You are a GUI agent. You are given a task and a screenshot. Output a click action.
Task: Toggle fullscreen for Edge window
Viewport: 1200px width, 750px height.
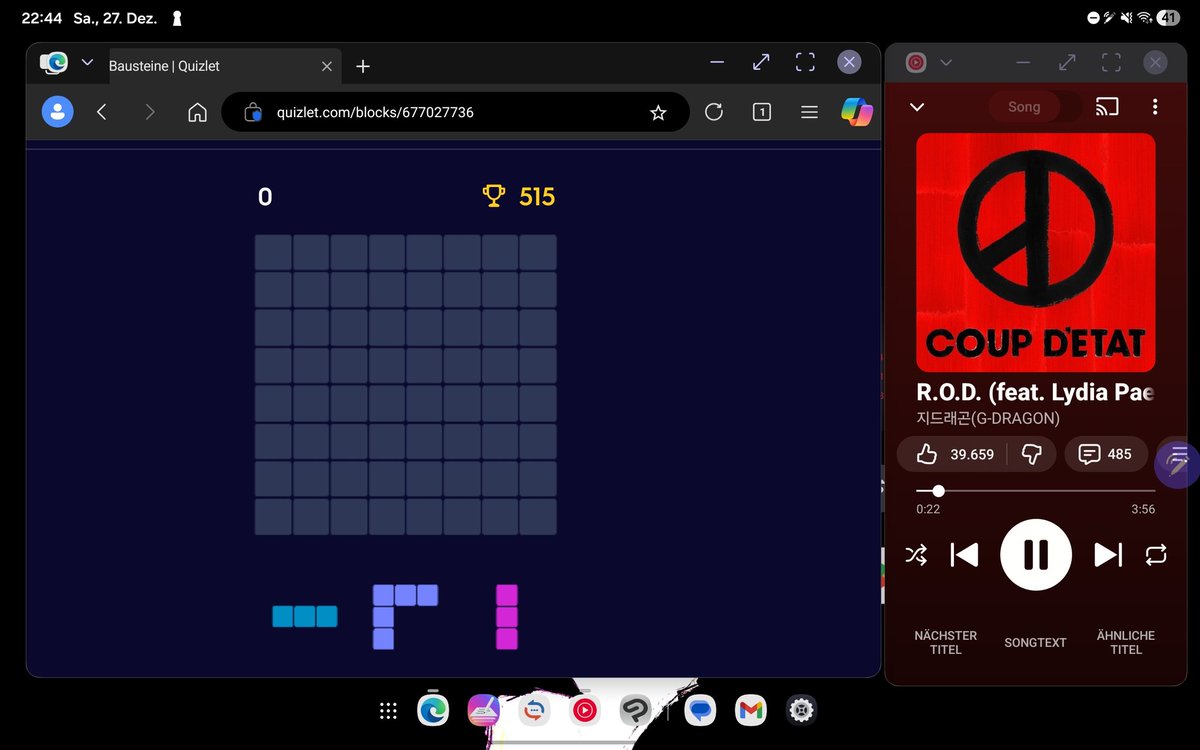pyautogui.click(x=805, y=62)
